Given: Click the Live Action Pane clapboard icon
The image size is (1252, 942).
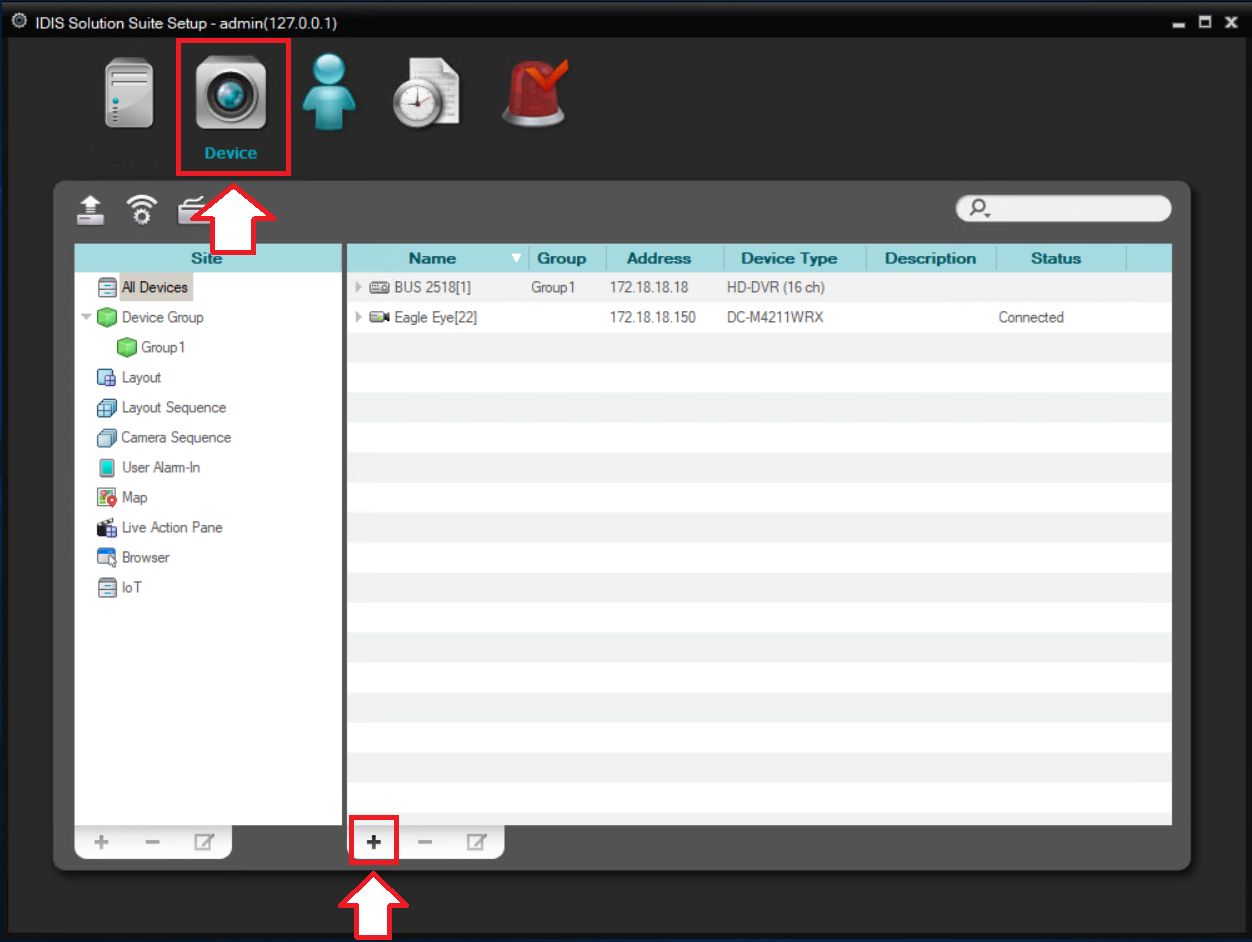Looking at the screenshot, I should pos(107,527).
